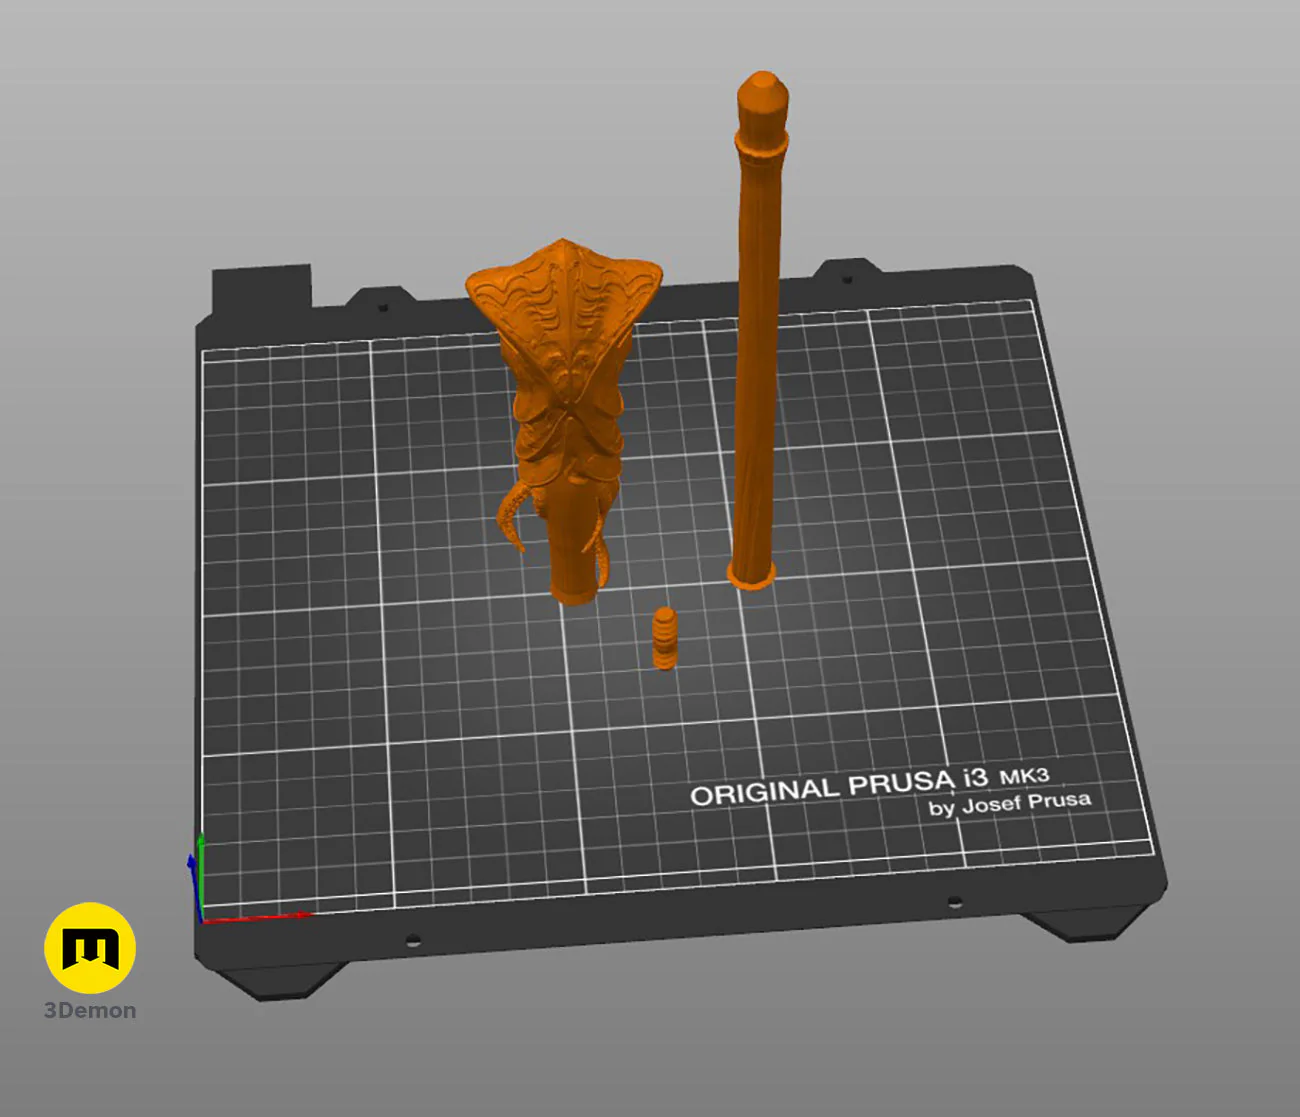Click the rear mounting tab near cobra hood
Screen dimensions: 1300x1117
tap(381, 300)
